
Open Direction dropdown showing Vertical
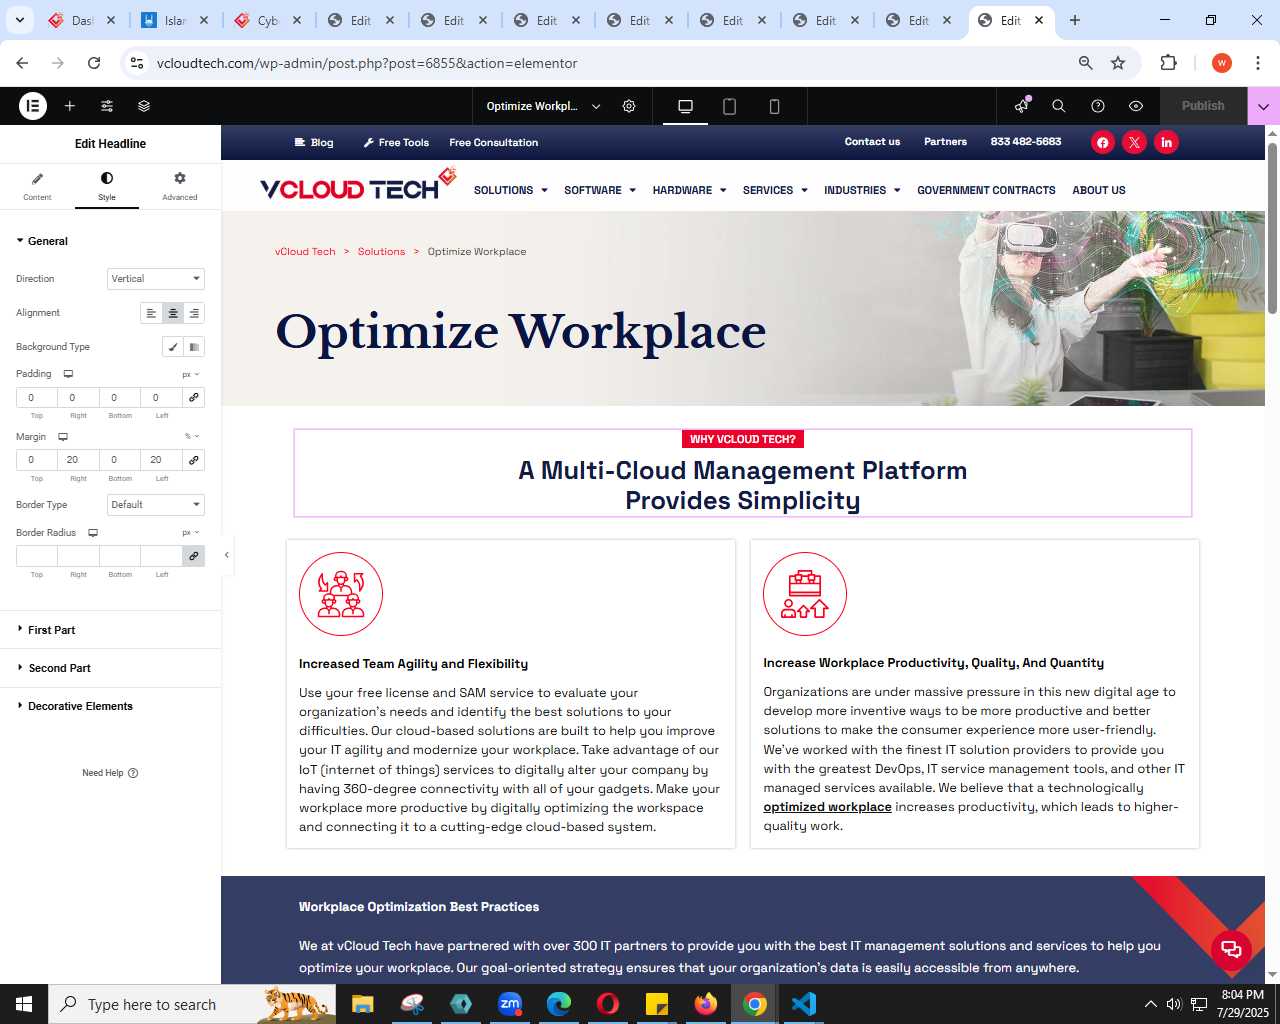click(156, 279)
